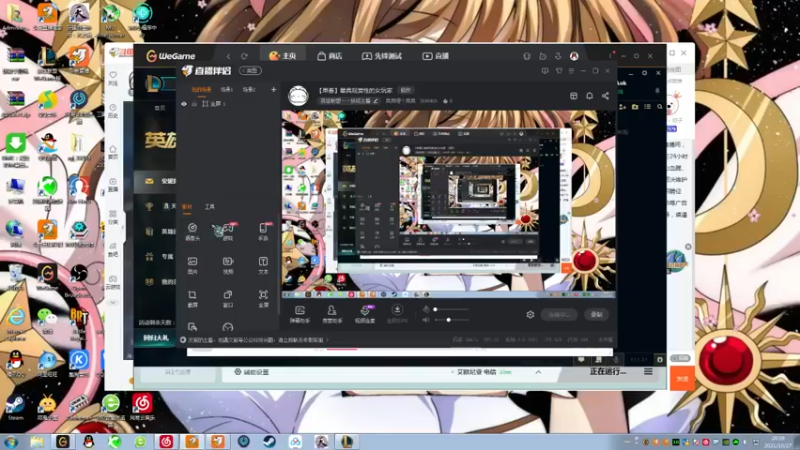Toggle the lock on the 全屏 1 source
The image size is (800, 450).
194,104
